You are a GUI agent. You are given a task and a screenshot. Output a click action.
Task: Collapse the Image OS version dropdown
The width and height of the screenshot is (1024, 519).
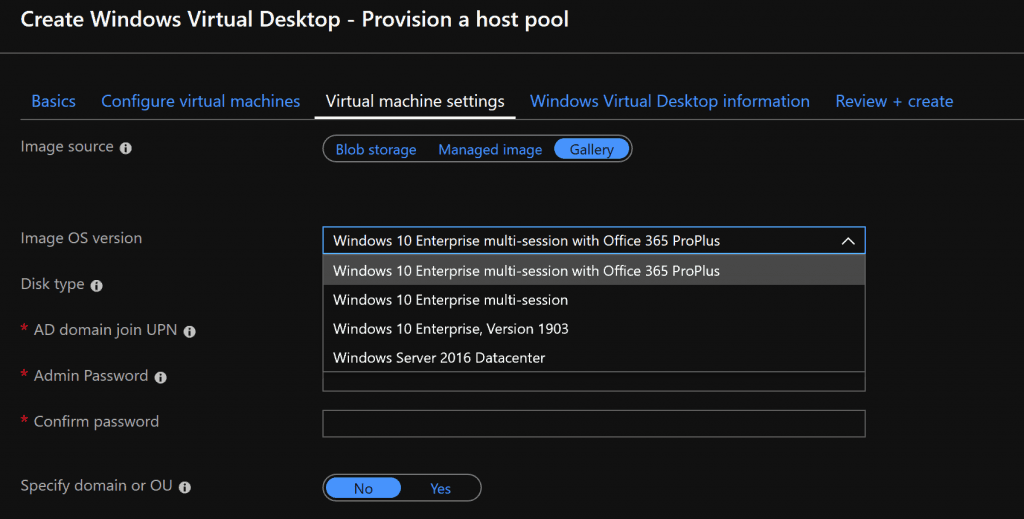(x=594, y=240)
